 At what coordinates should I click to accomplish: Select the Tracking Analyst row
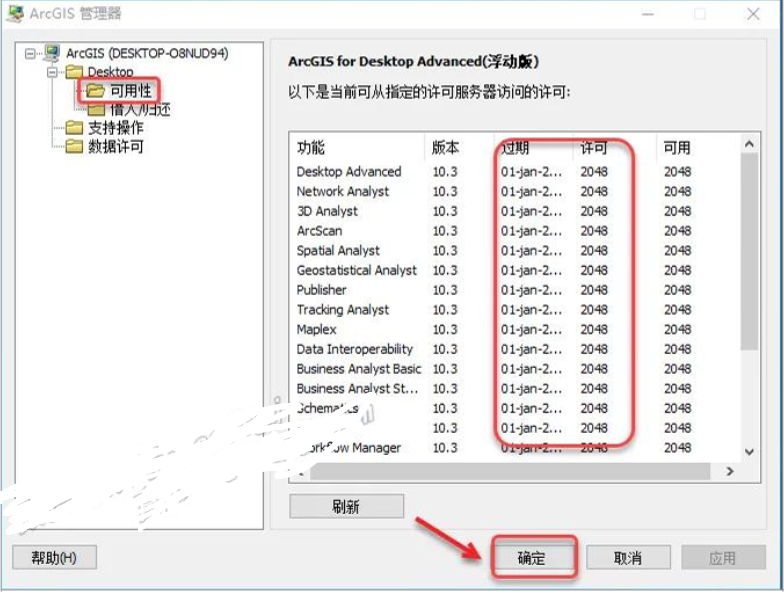click(x=515, y=310)
